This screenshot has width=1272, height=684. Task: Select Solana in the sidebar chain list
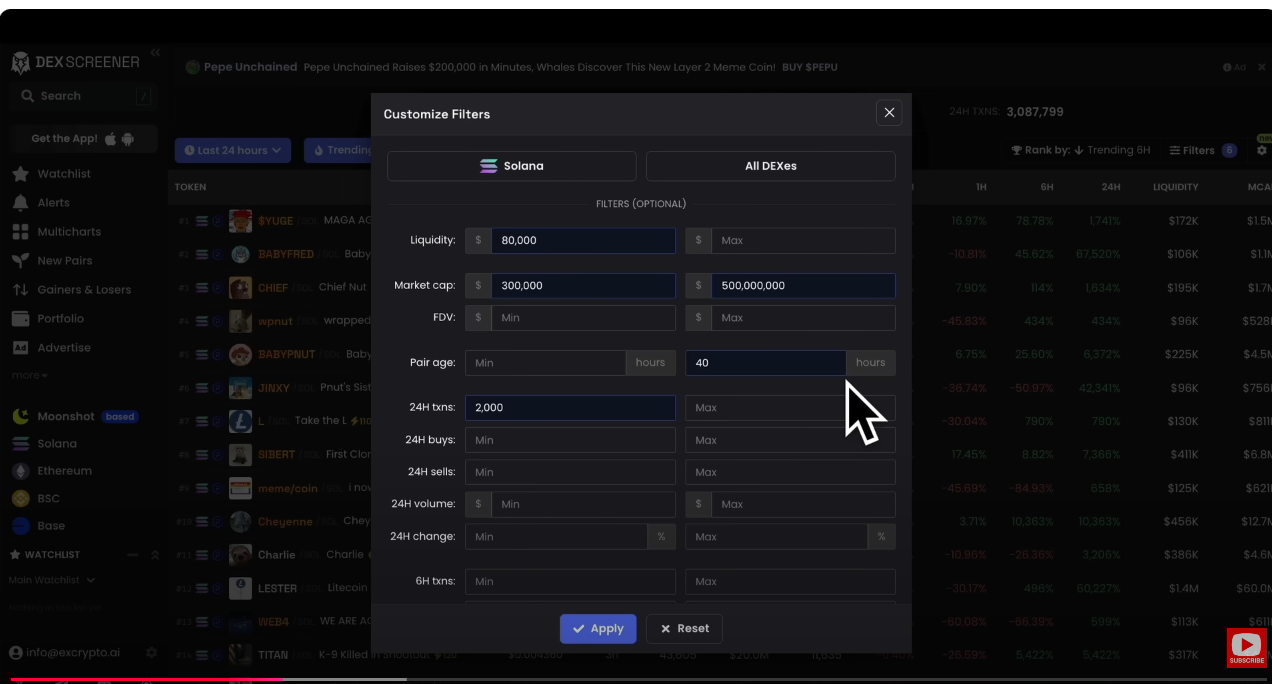coord(57,444)
